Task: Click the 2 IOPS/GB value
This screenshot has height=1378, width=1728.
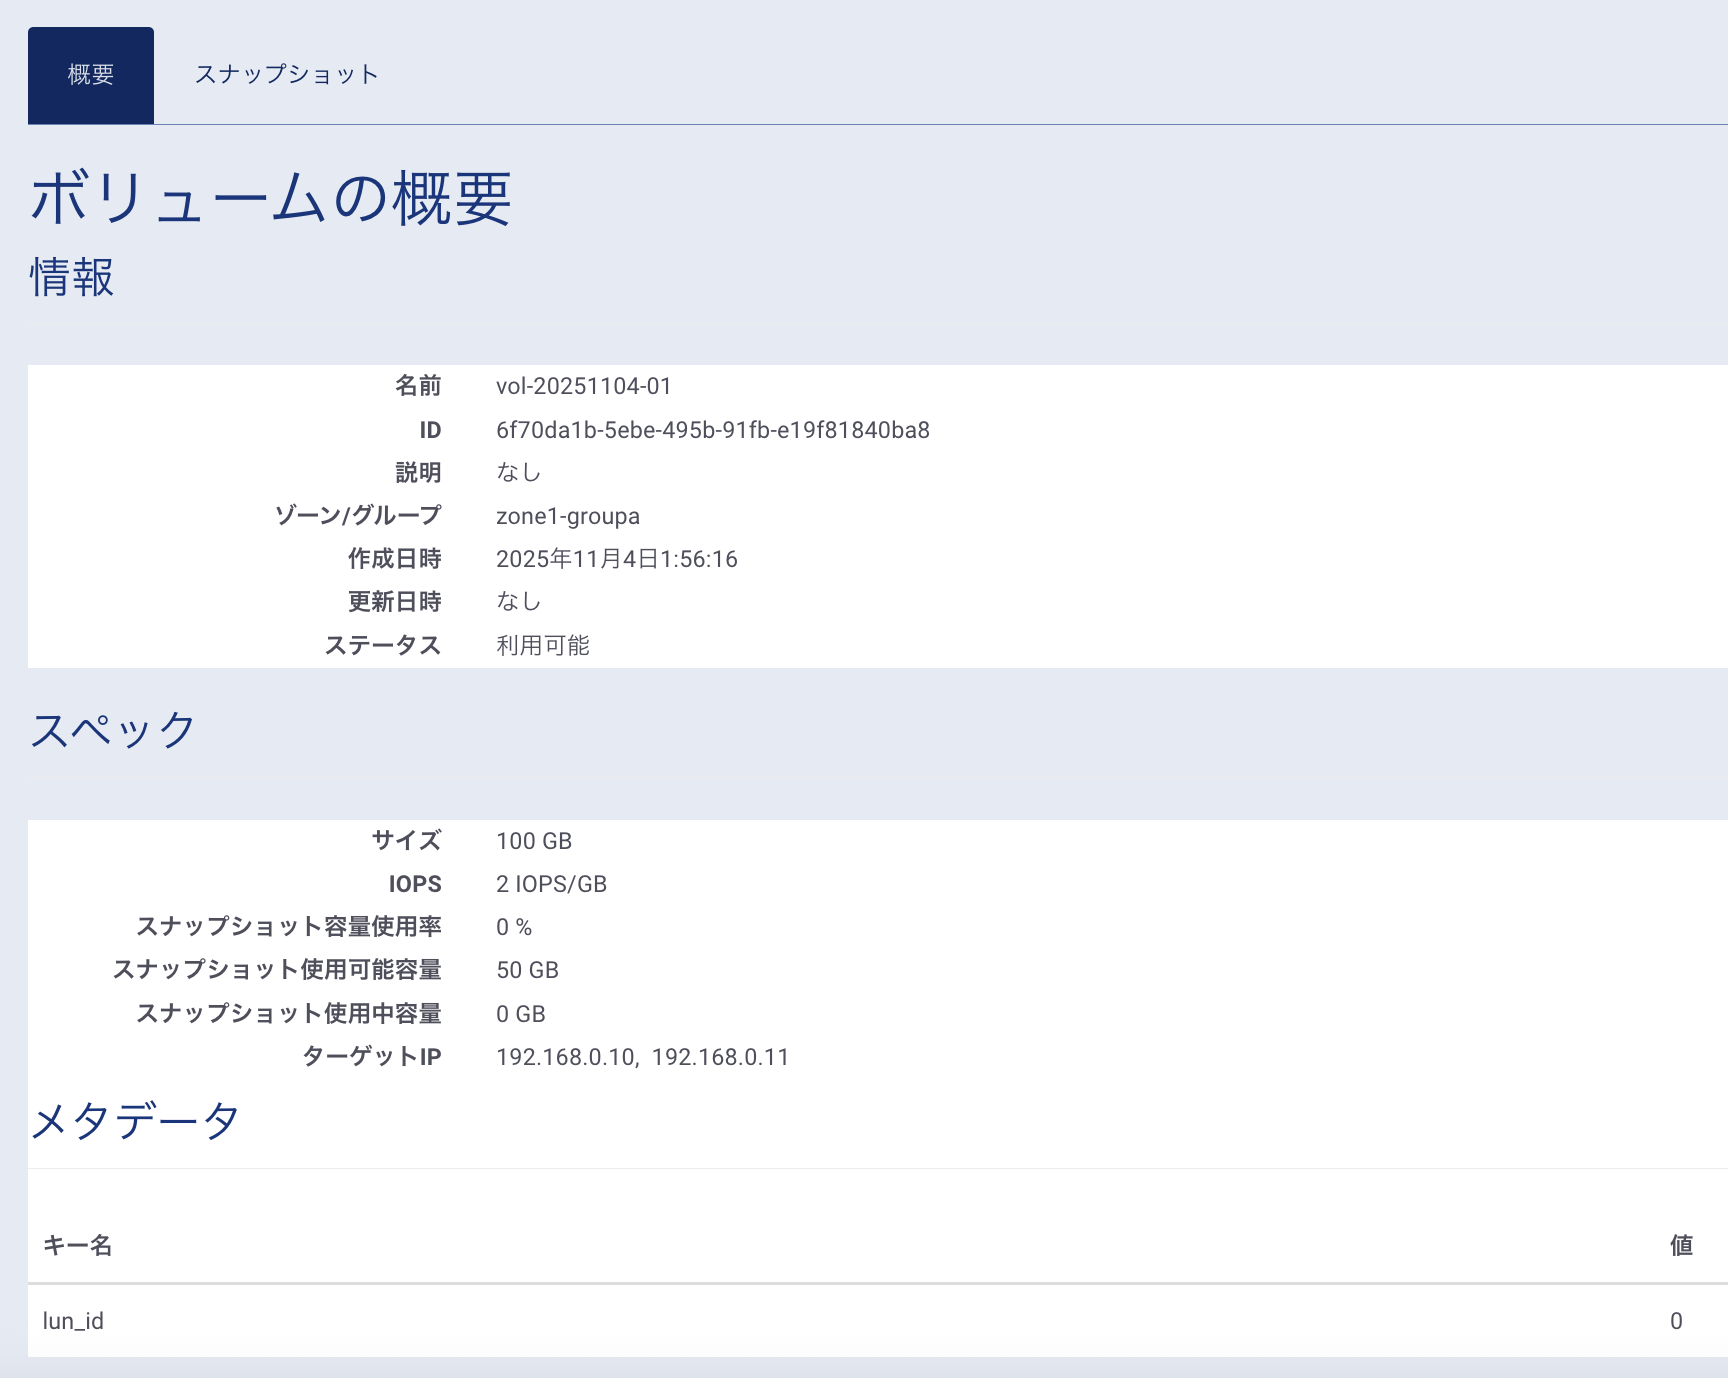Action: click(551, 884)
